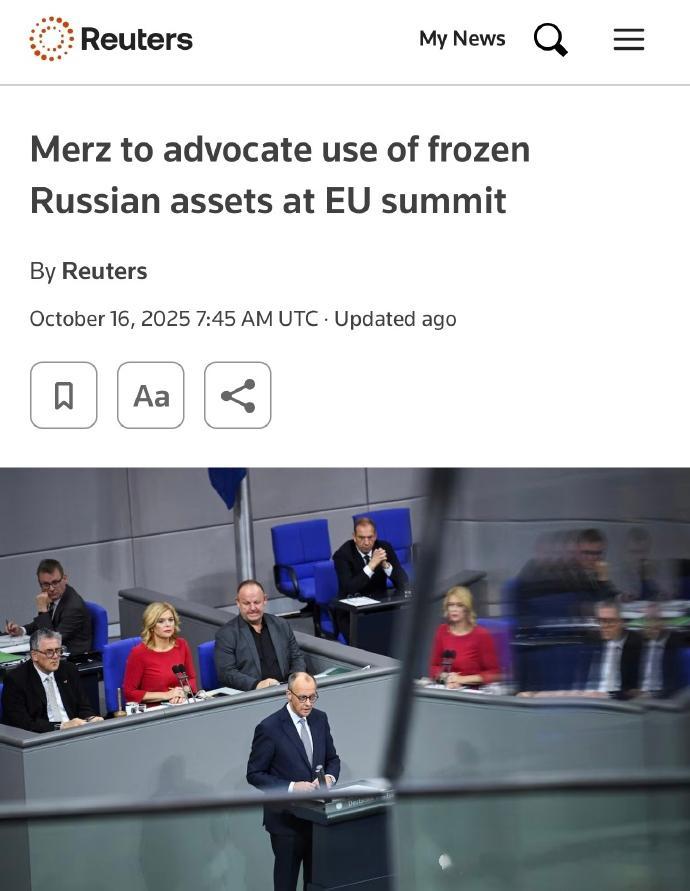Share the article via the share icon
The image size is (690, 891).
[238, 395]
